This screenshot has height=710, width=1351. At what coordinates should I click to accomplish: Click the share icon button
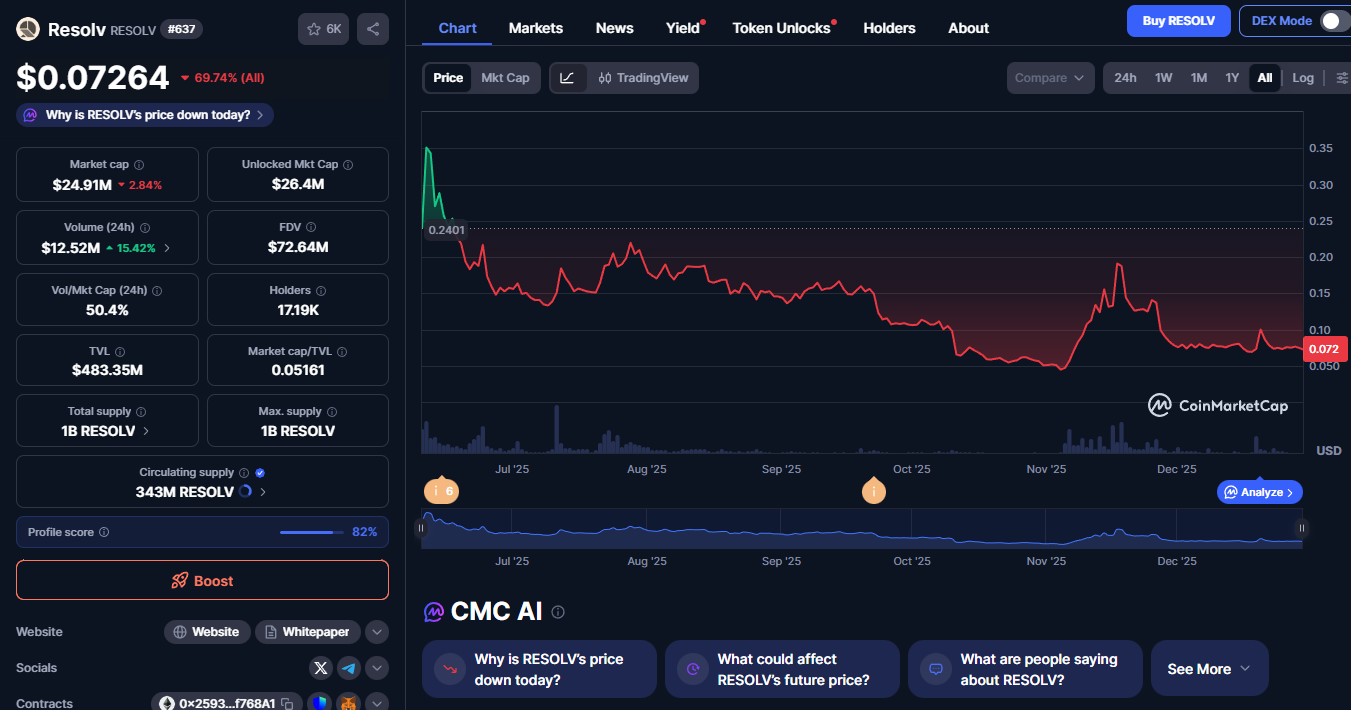[373, 29]
